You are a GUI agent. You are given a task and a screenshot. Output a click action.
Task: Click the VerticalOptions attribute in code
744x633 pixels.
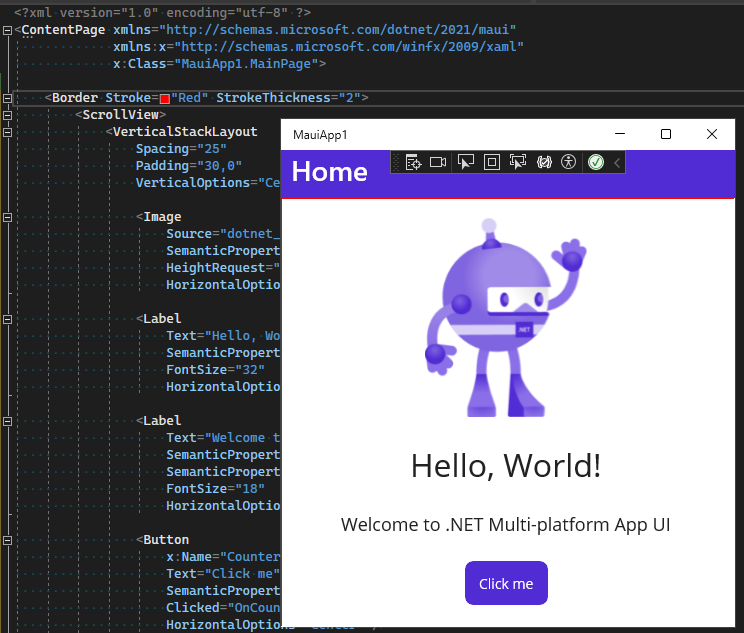[x=208, y=183]
